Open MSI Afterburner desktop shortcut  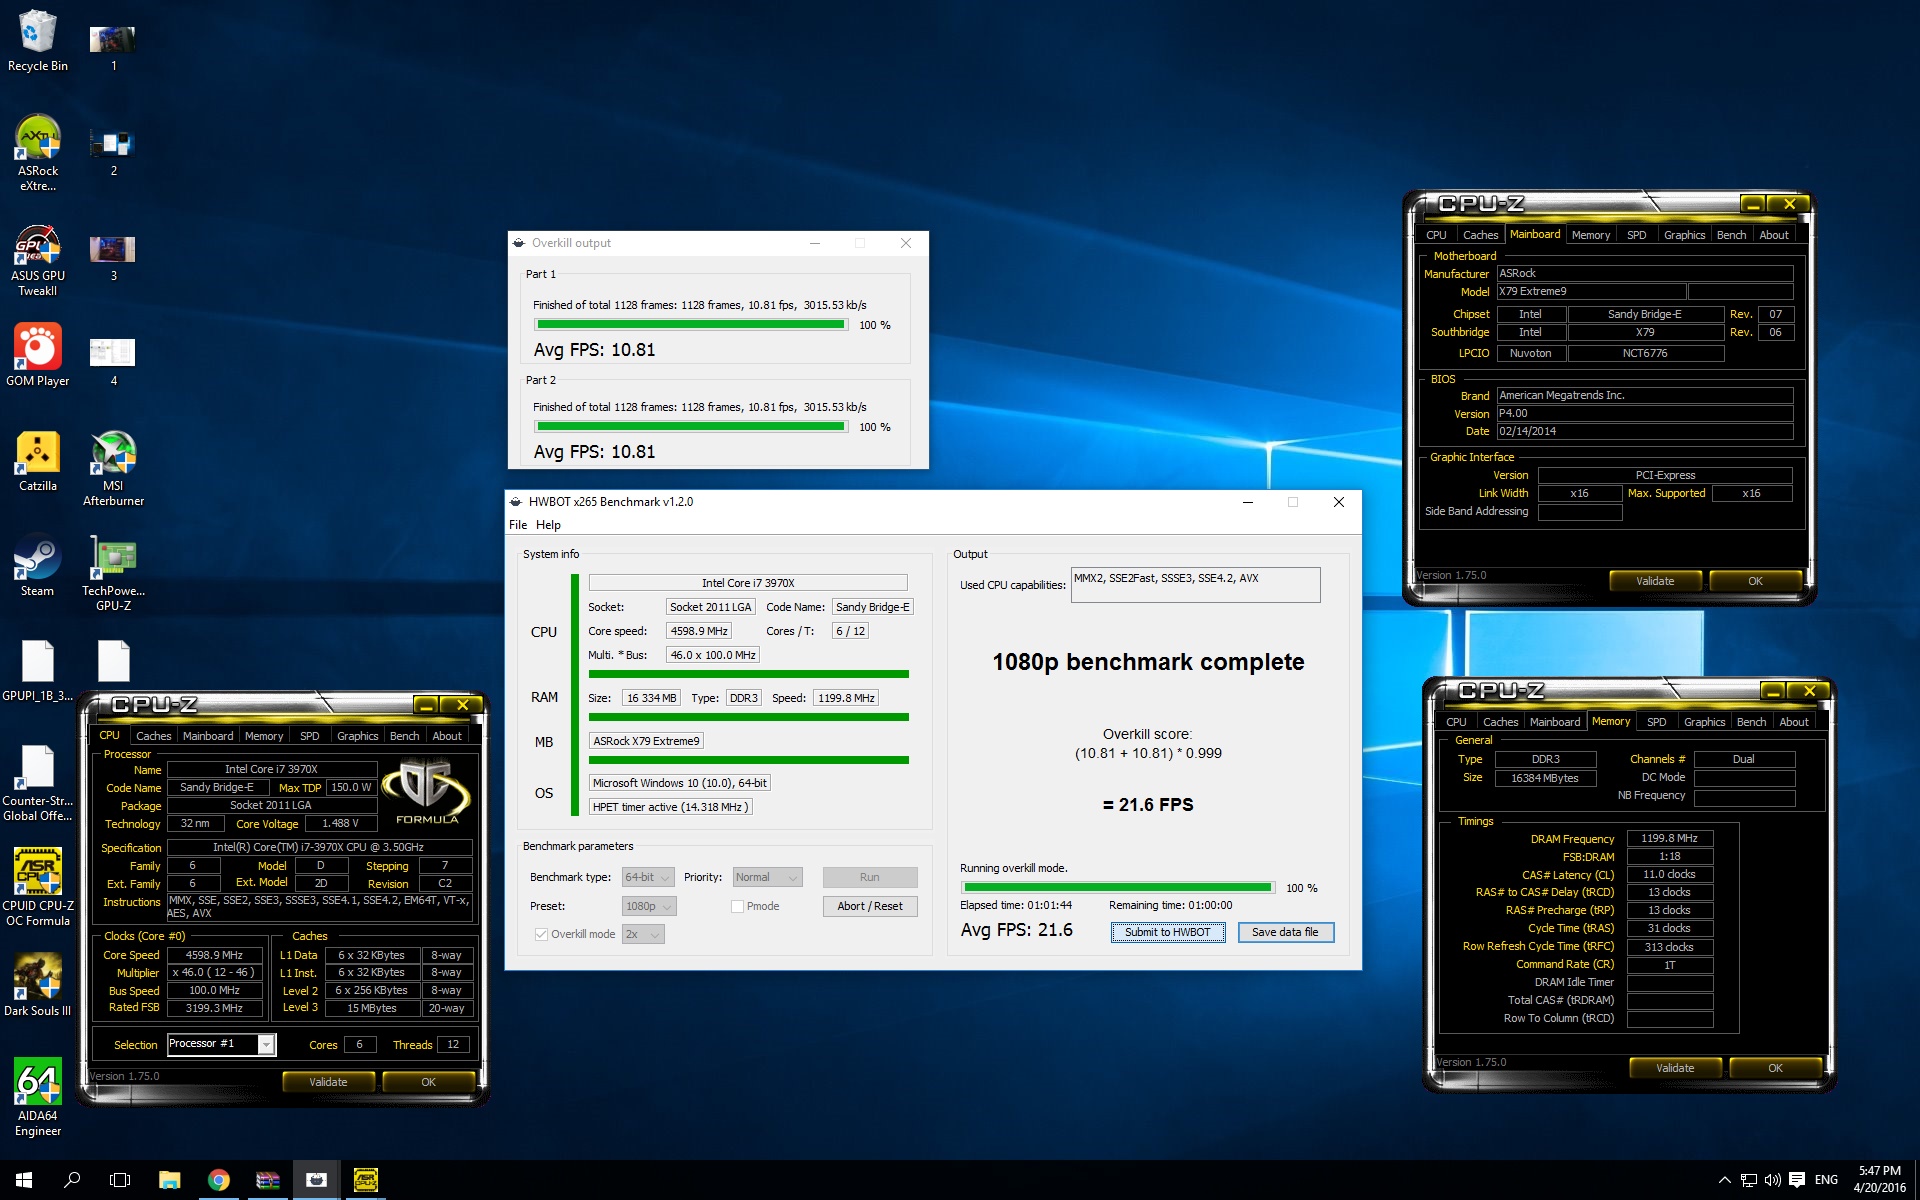click(113, 468)
